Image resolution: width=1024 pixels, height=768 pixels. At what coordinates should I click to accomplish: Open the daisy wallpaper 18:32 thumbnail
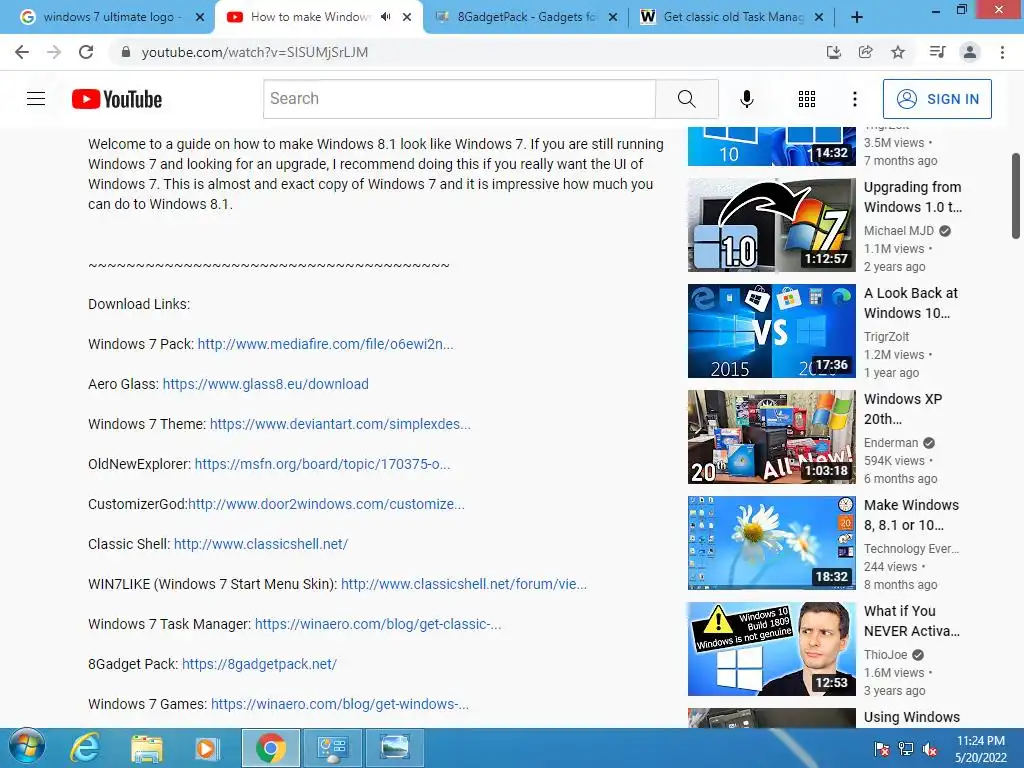pos(771,543)
